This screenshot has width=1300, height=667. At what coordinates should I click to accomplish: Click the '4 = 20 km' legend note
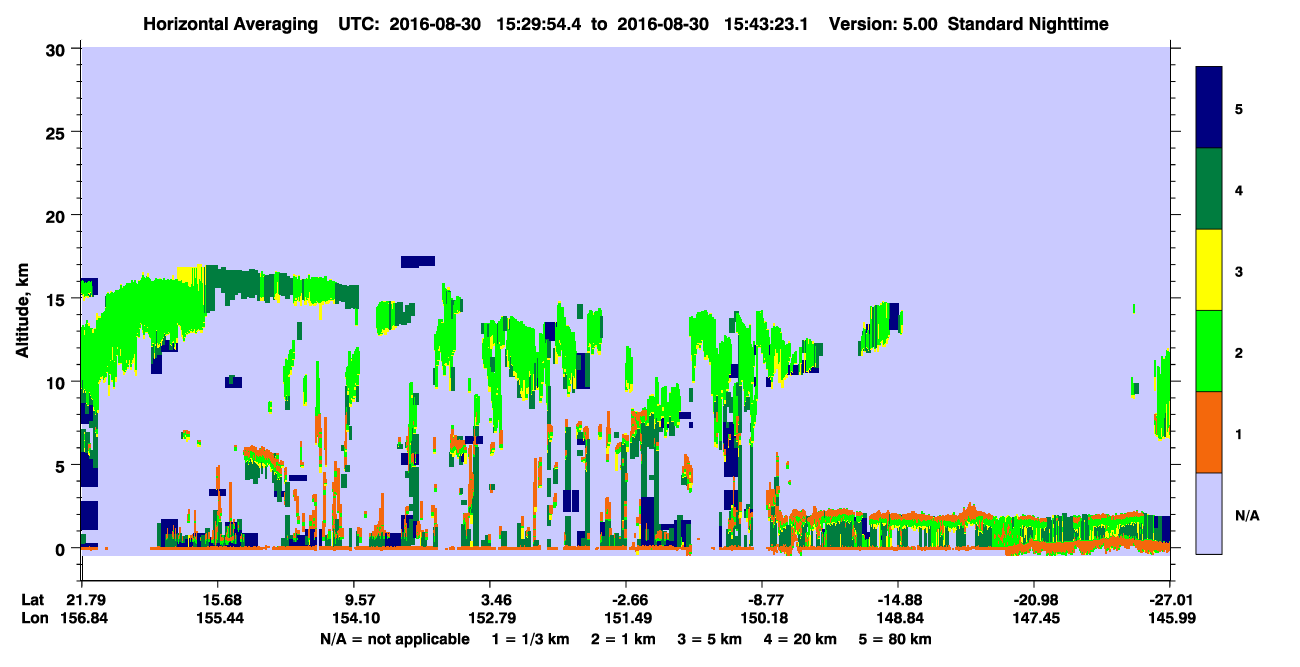pyautogui.click(x=801, y=639)
